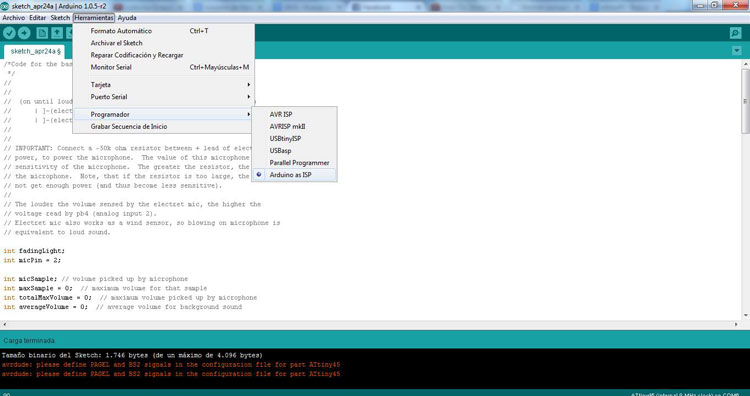Select USBtinyISP programmer

coord(295,139)
